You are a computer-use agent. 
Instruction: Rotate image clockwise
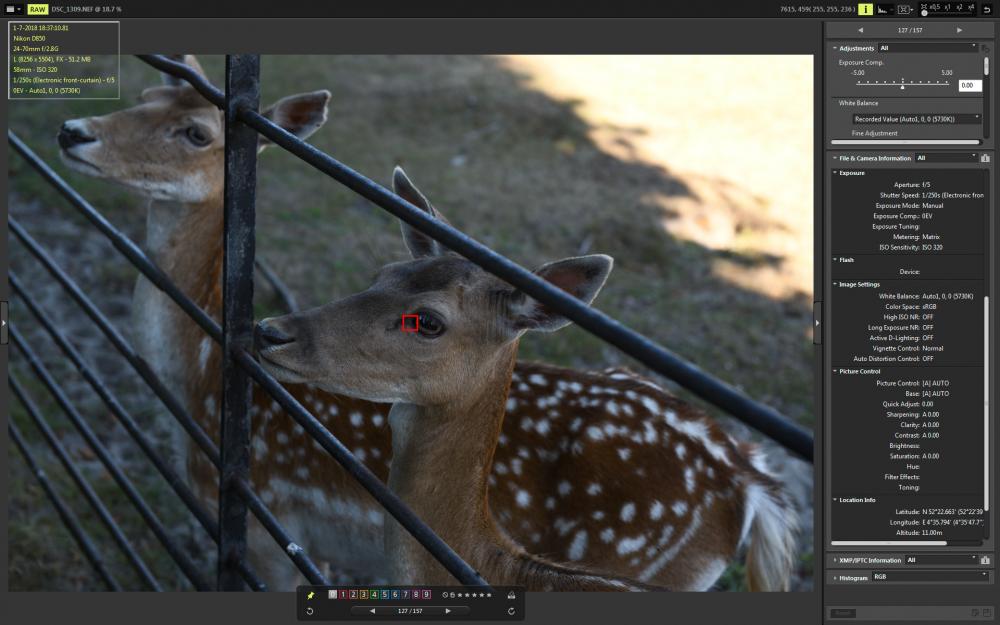[511, 611]
